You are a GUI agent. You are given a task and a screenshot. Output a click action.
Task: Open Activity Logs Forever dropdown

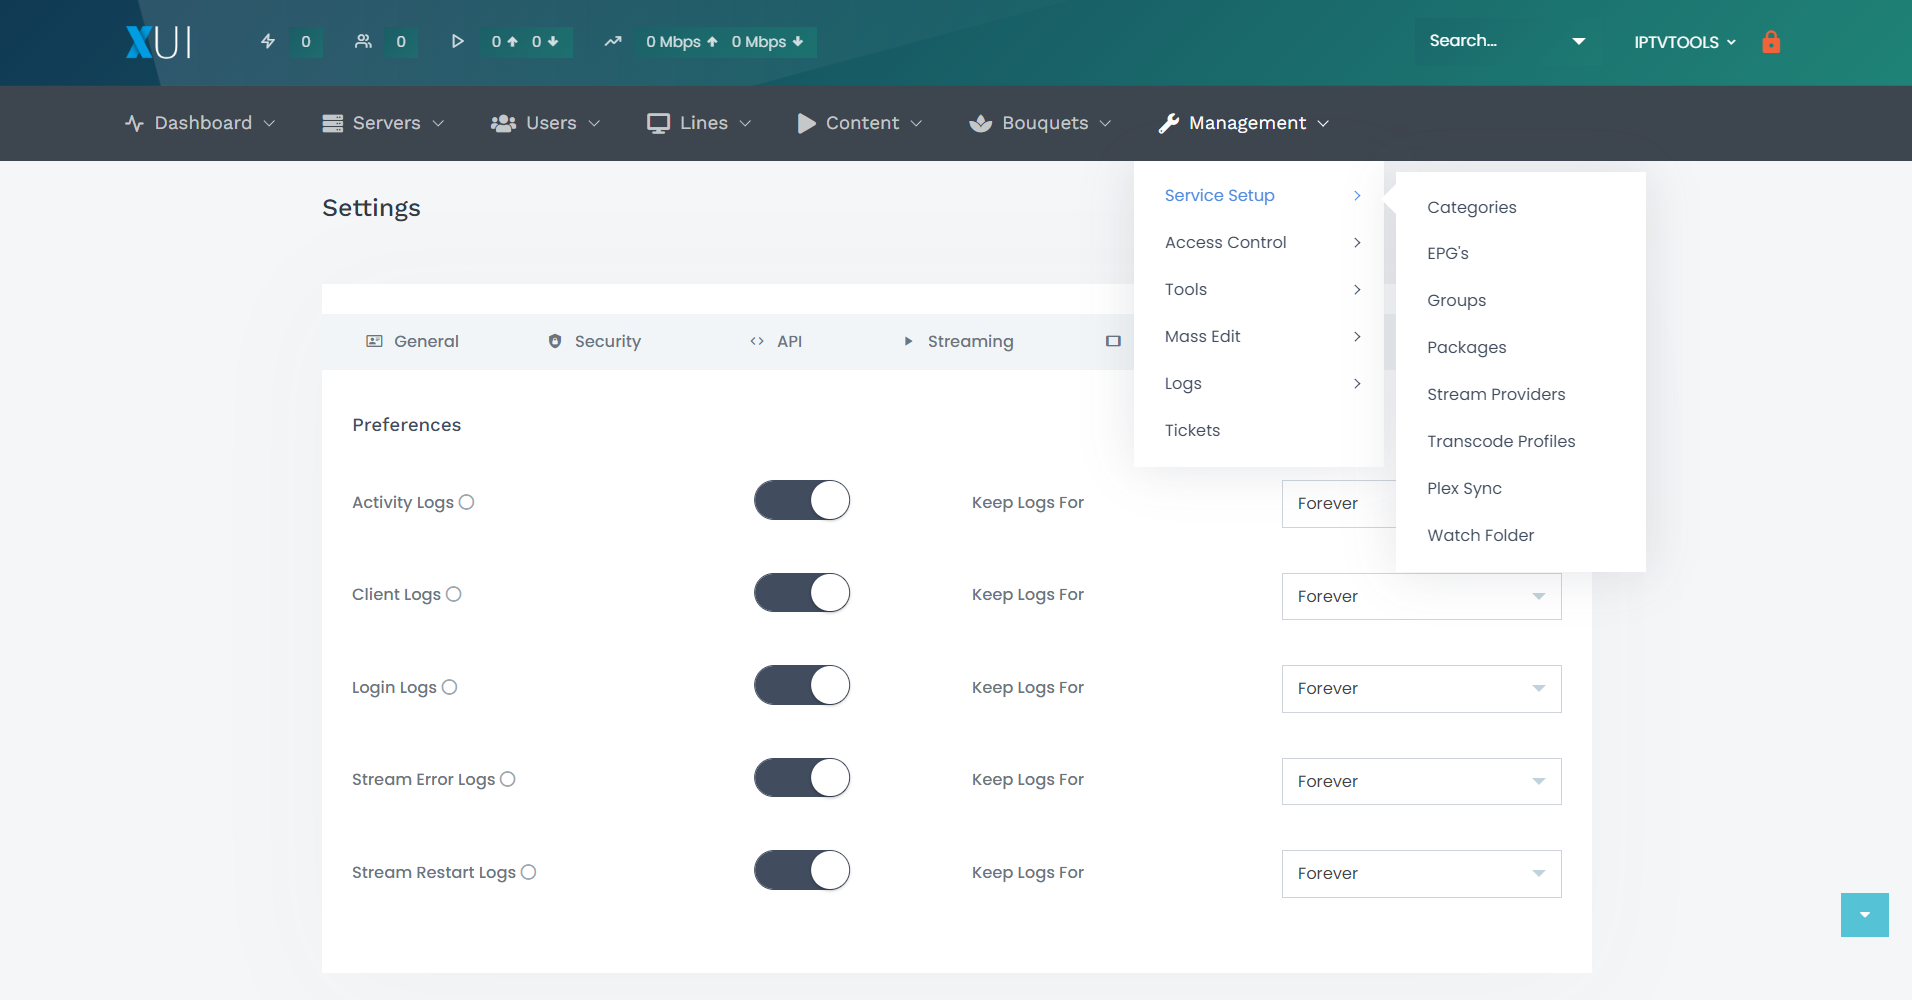1338,504
